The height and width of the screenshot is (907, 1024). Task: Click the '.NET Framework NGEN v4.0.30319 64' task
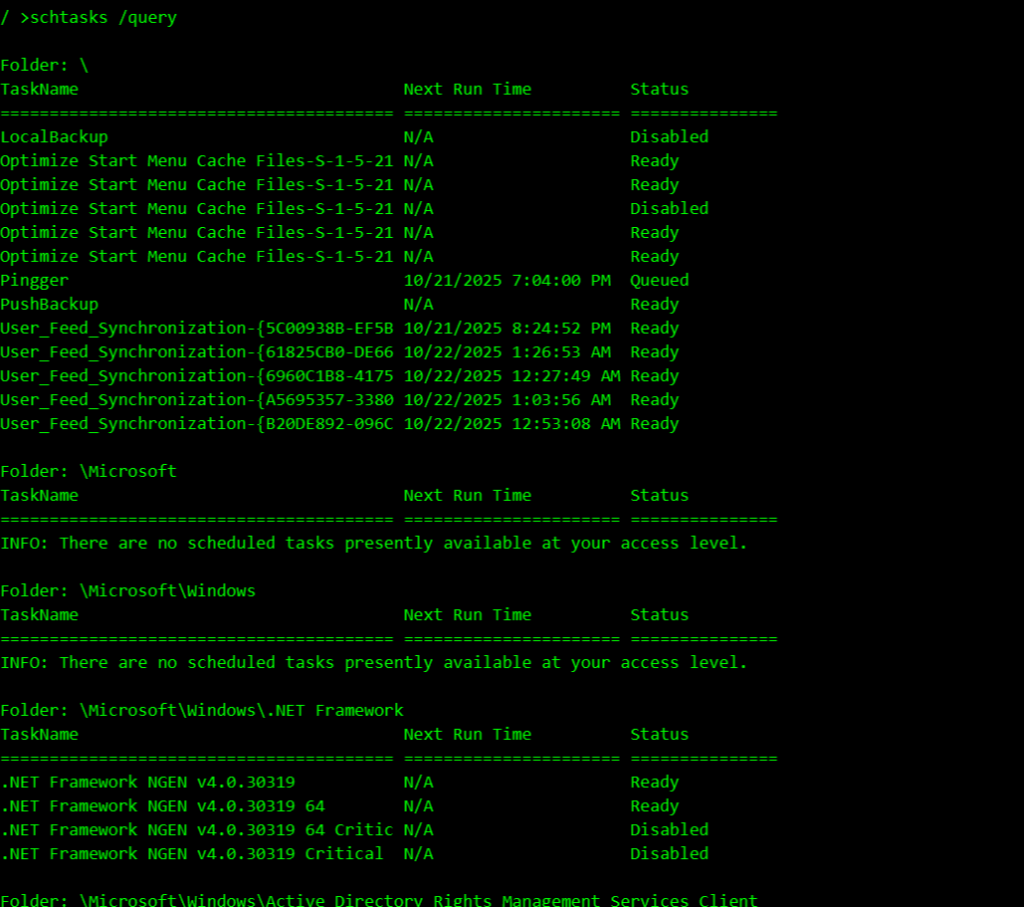click(x=162, y=807)
